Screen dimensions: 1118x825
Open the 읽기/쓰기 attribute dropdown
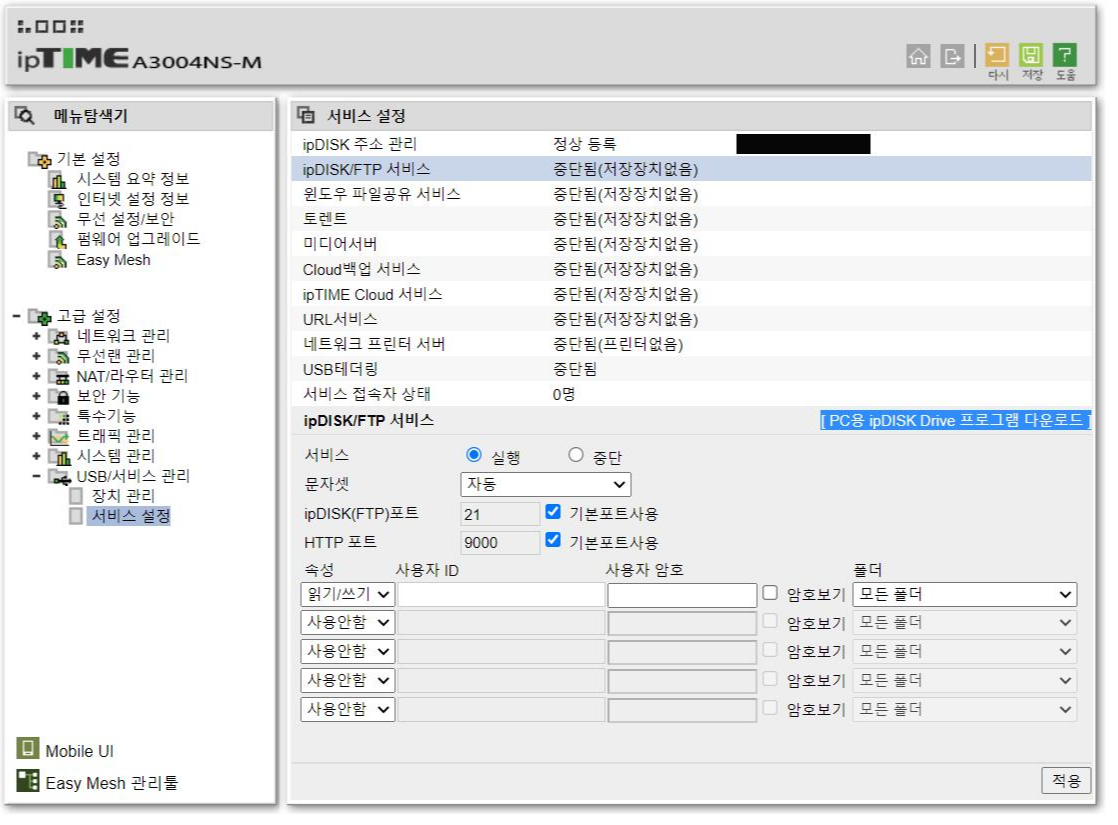point(348,594)
